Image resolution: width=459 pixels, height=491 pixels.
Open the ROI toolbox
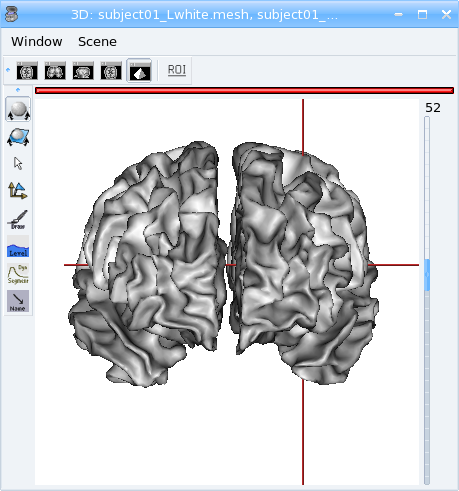pos(177,70)
